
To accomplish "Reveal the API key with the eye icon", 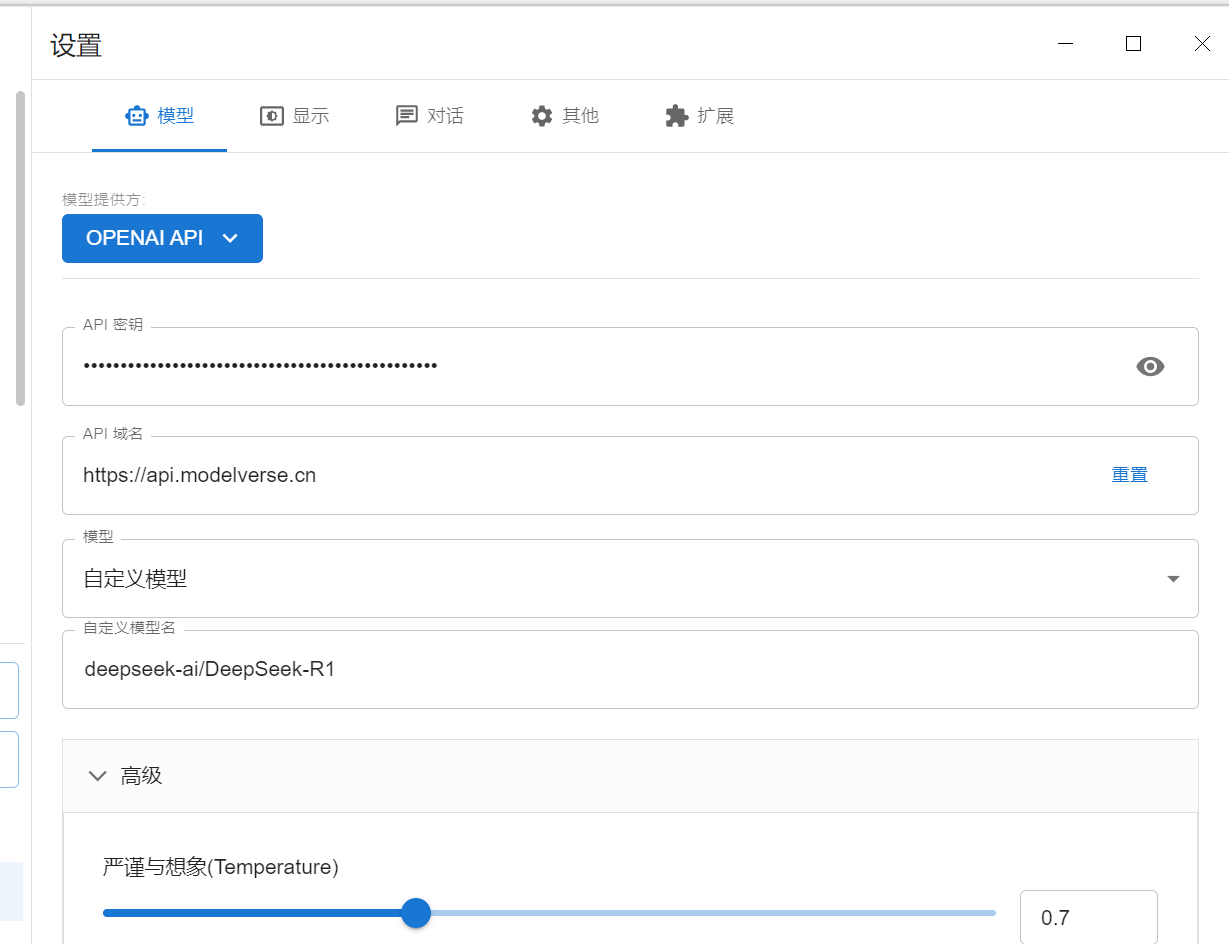I will pos(1150,366).
